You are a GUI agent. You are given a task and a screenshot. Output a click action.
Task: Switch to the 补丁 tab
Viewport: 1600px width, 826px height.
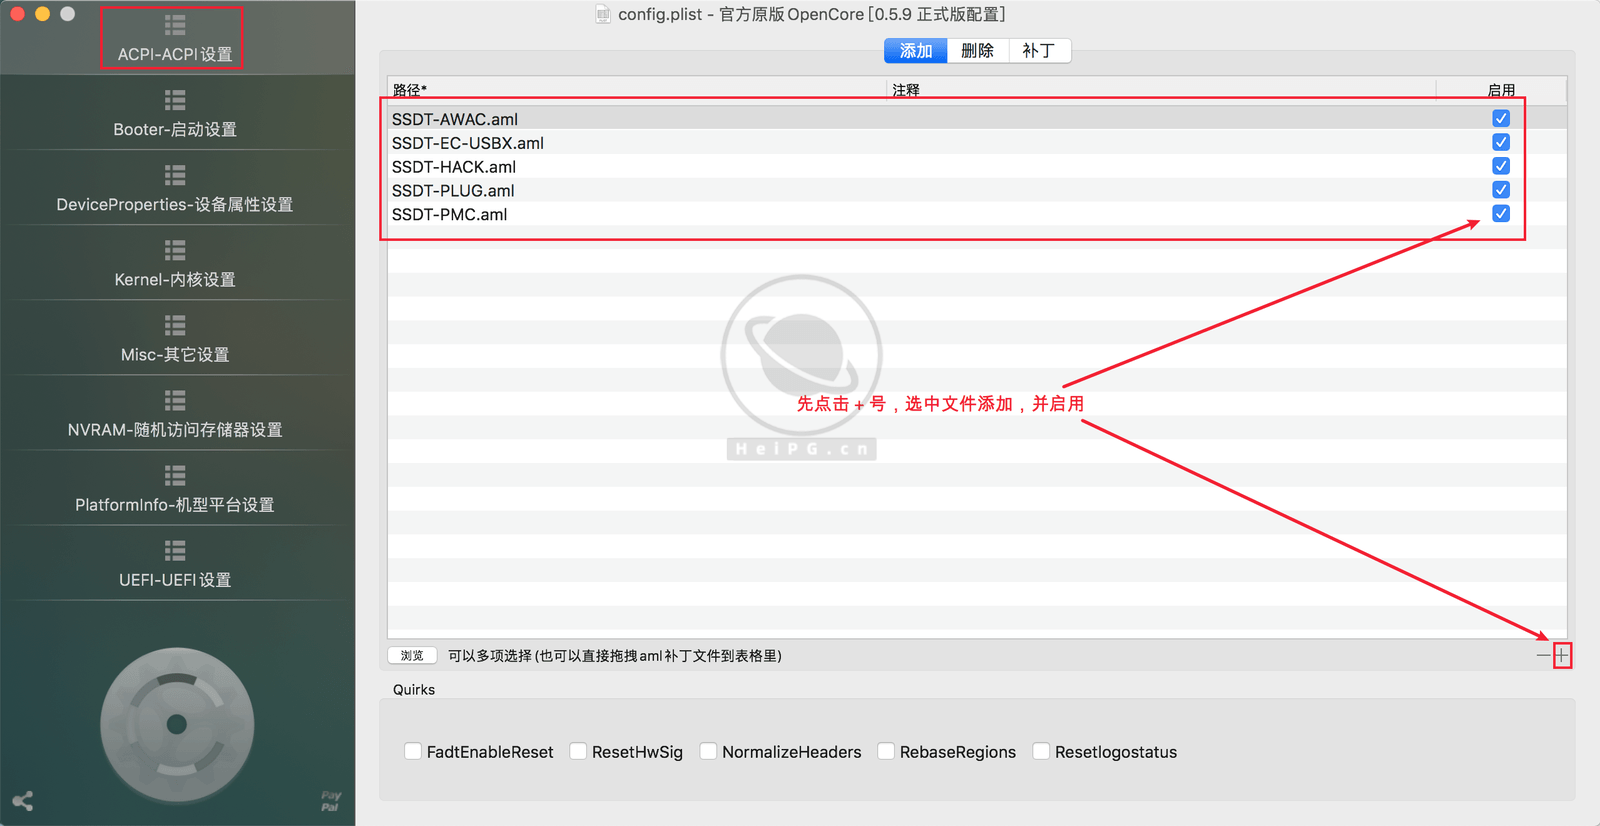point(1038,51)
